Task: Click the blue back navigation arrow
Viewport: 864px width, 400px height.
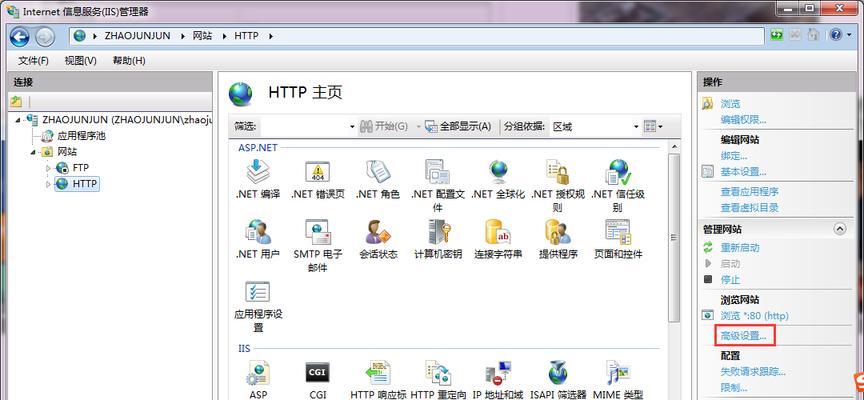Action: click(20, 36)
